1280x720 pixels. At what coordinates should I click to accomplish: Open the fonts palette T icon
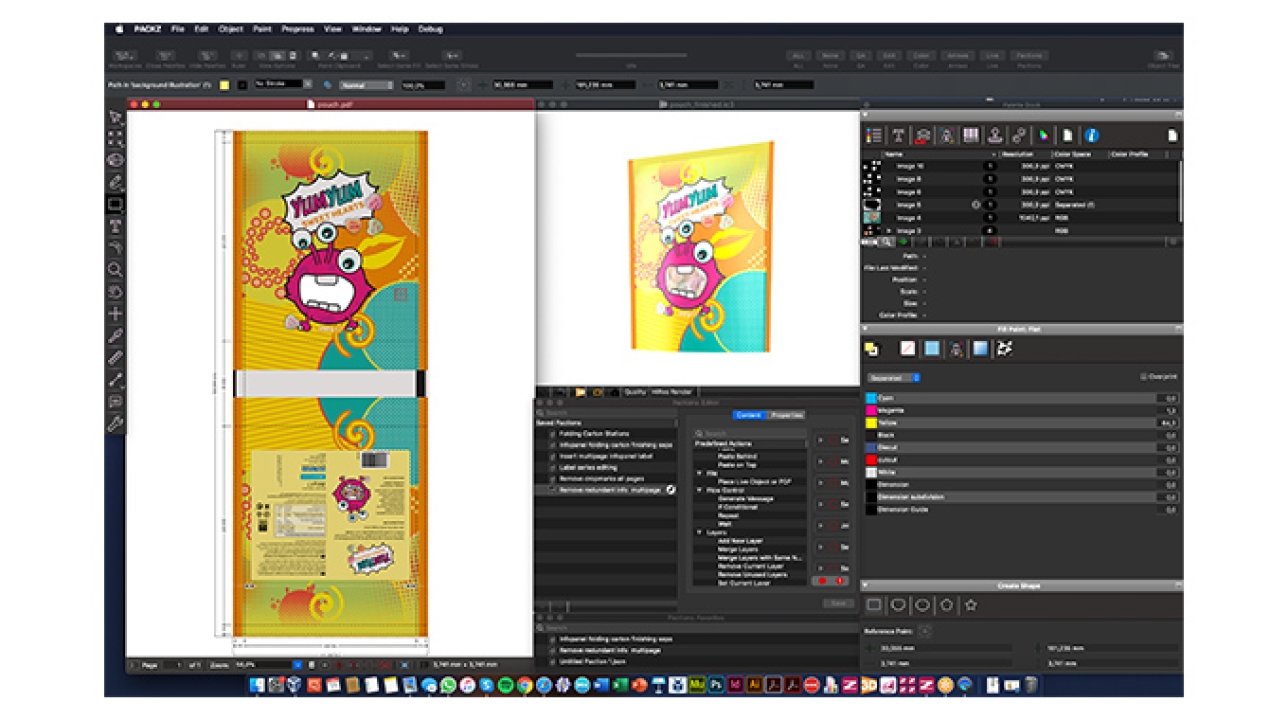(898, 136)
